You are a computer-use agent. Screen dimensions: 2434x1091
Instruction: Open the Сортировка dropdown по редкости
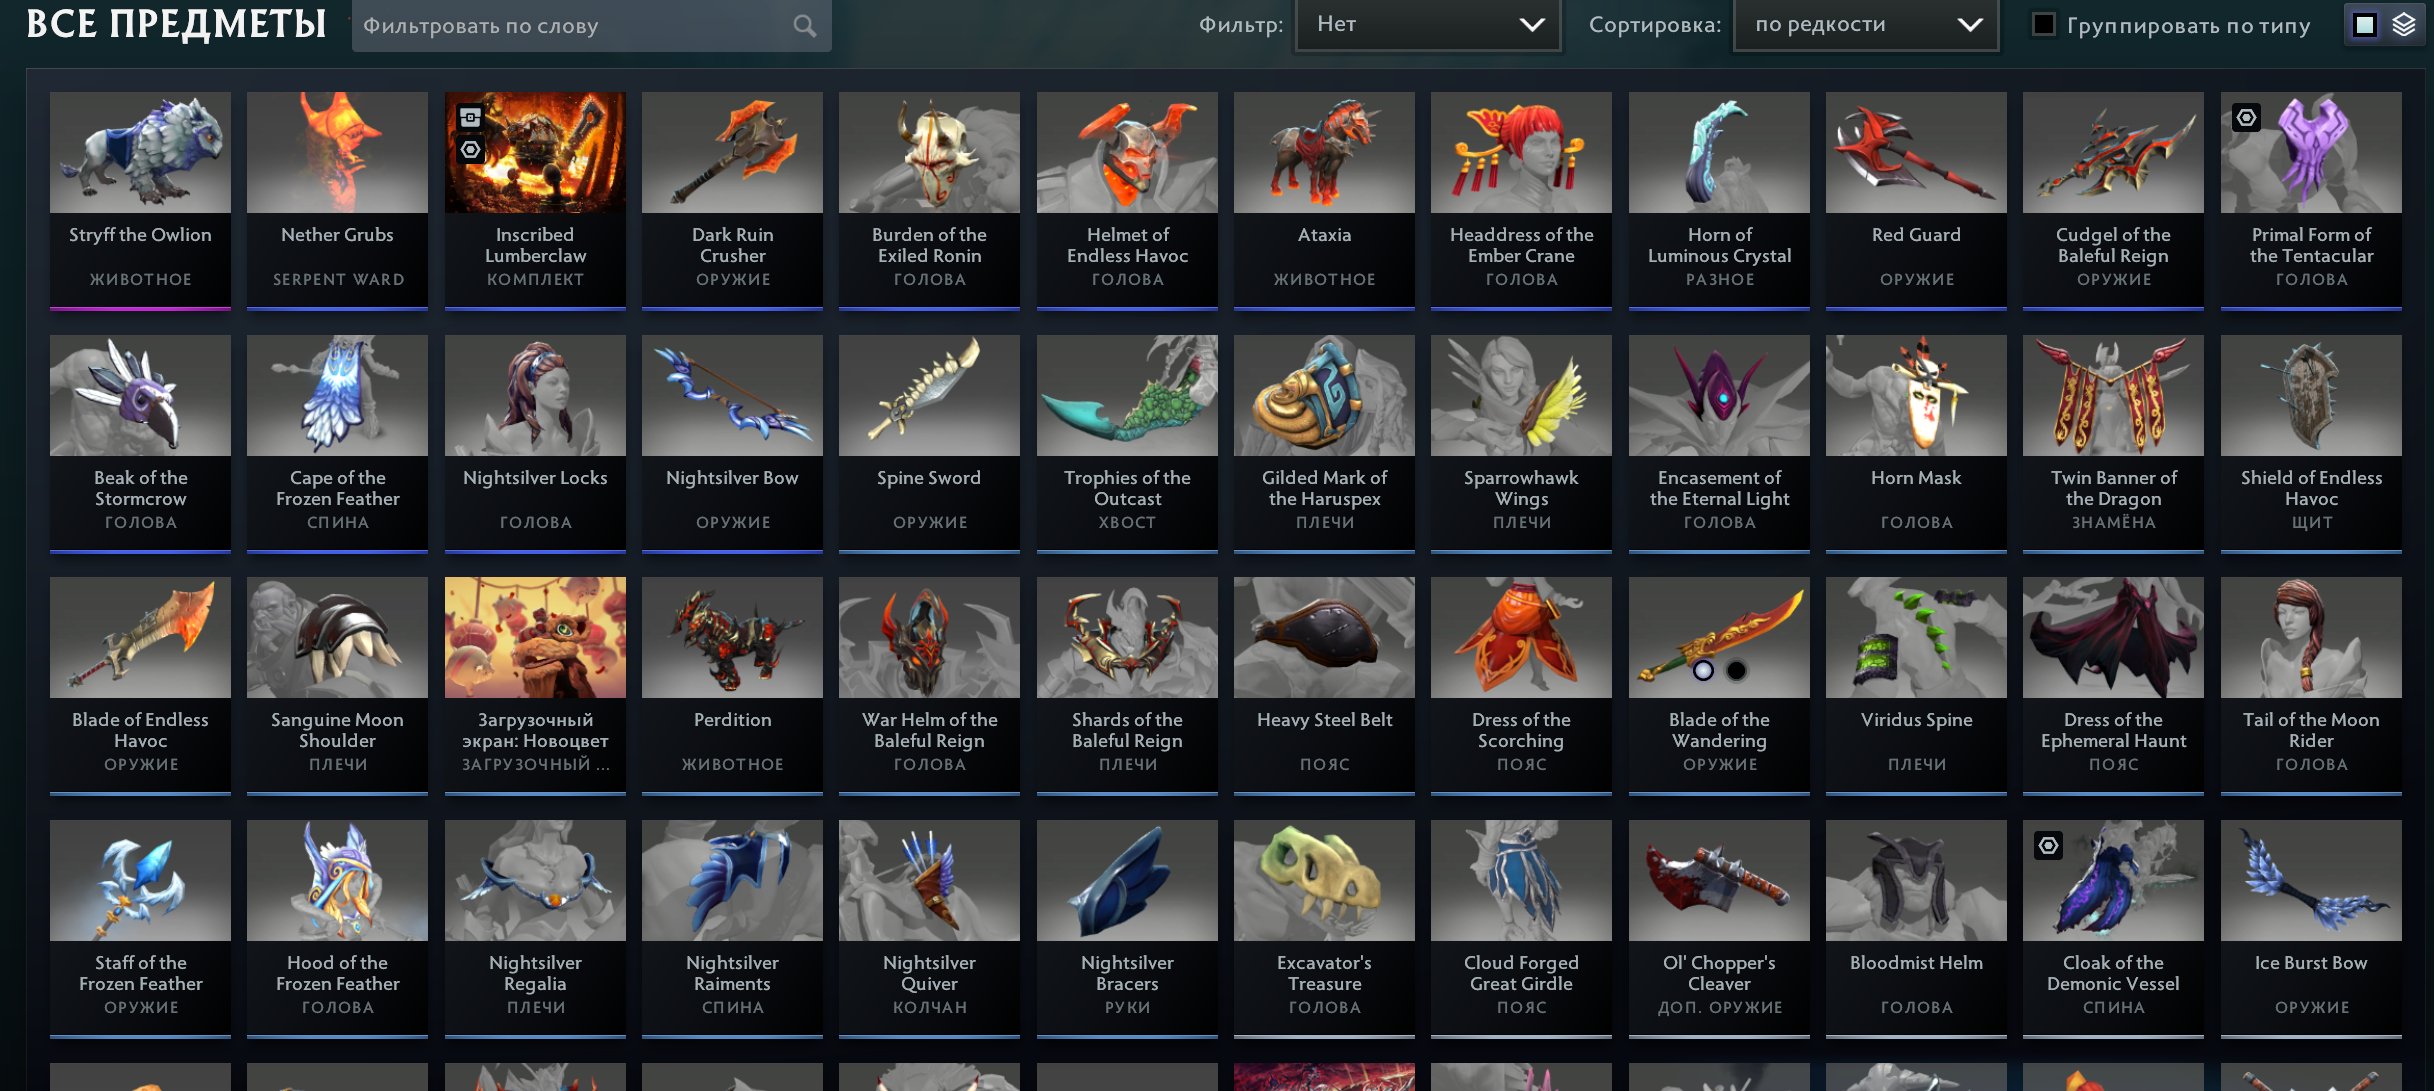pos(1866,25)
